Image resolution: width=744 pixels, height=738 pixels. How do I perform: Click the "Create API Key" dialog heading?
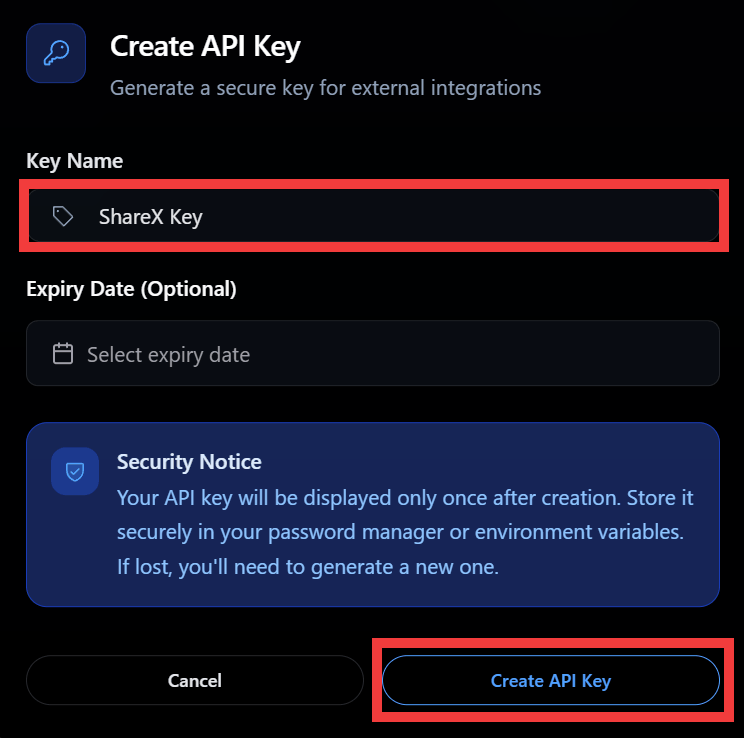tap(205, 46)
